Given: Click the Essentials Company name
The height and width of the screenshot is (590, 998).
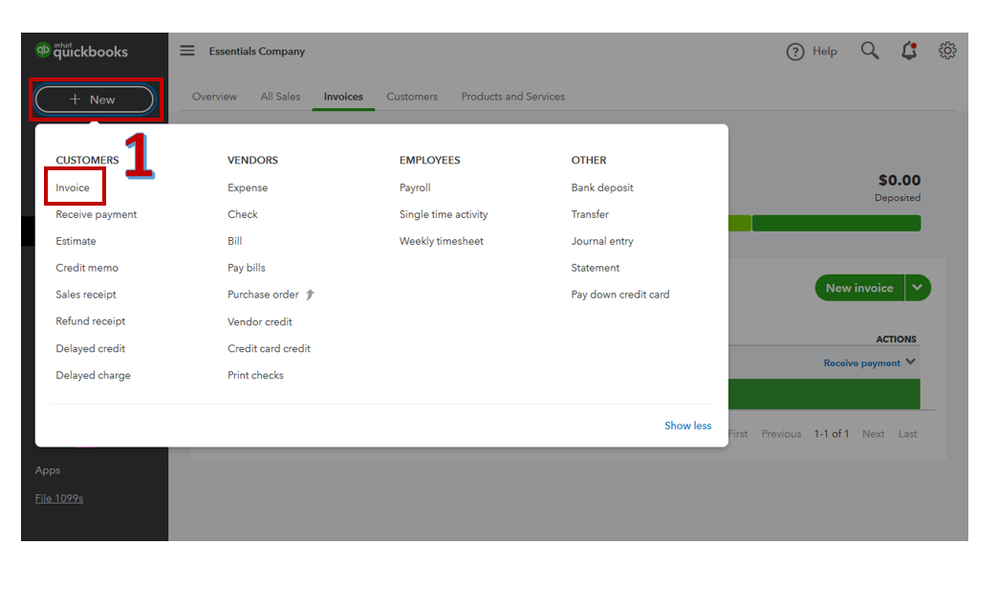Looking at the screenshot, I should coord(257,52).
